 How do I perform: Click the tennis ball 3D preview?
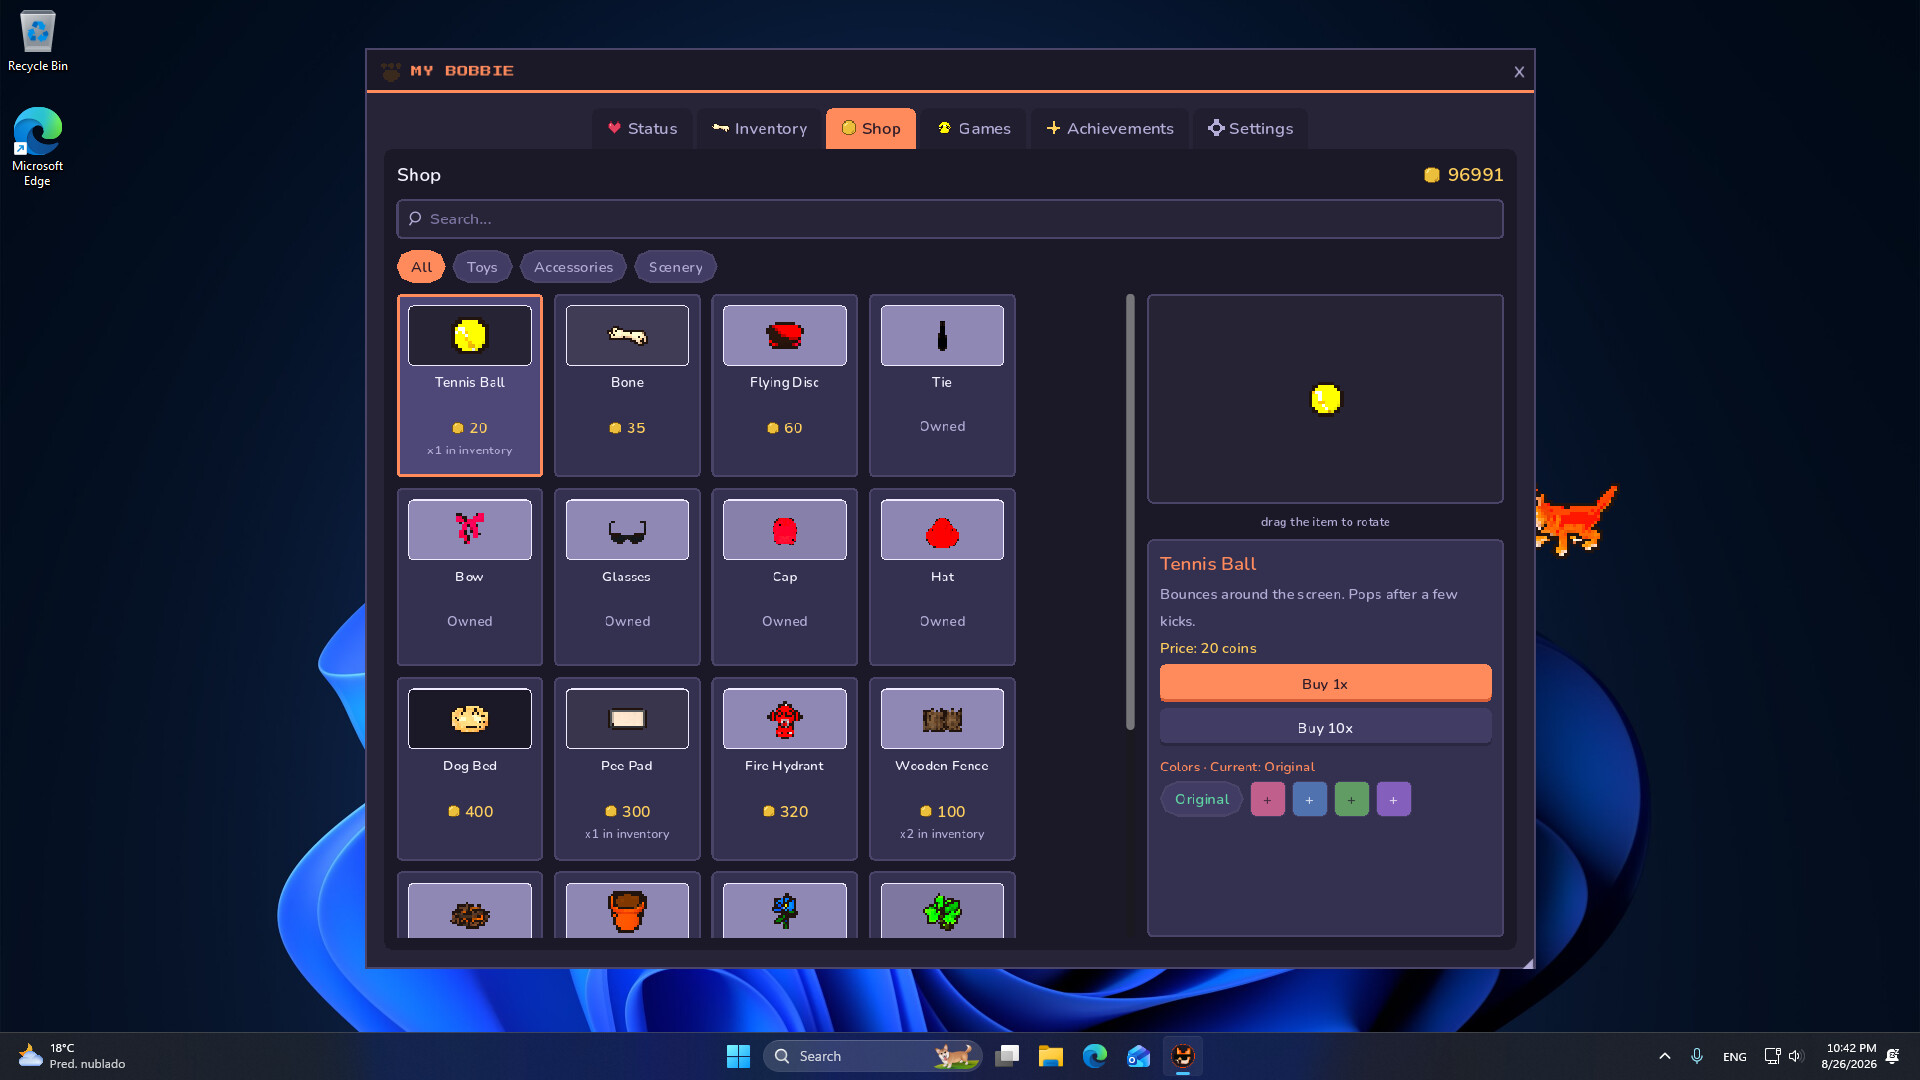(1325, 399)
